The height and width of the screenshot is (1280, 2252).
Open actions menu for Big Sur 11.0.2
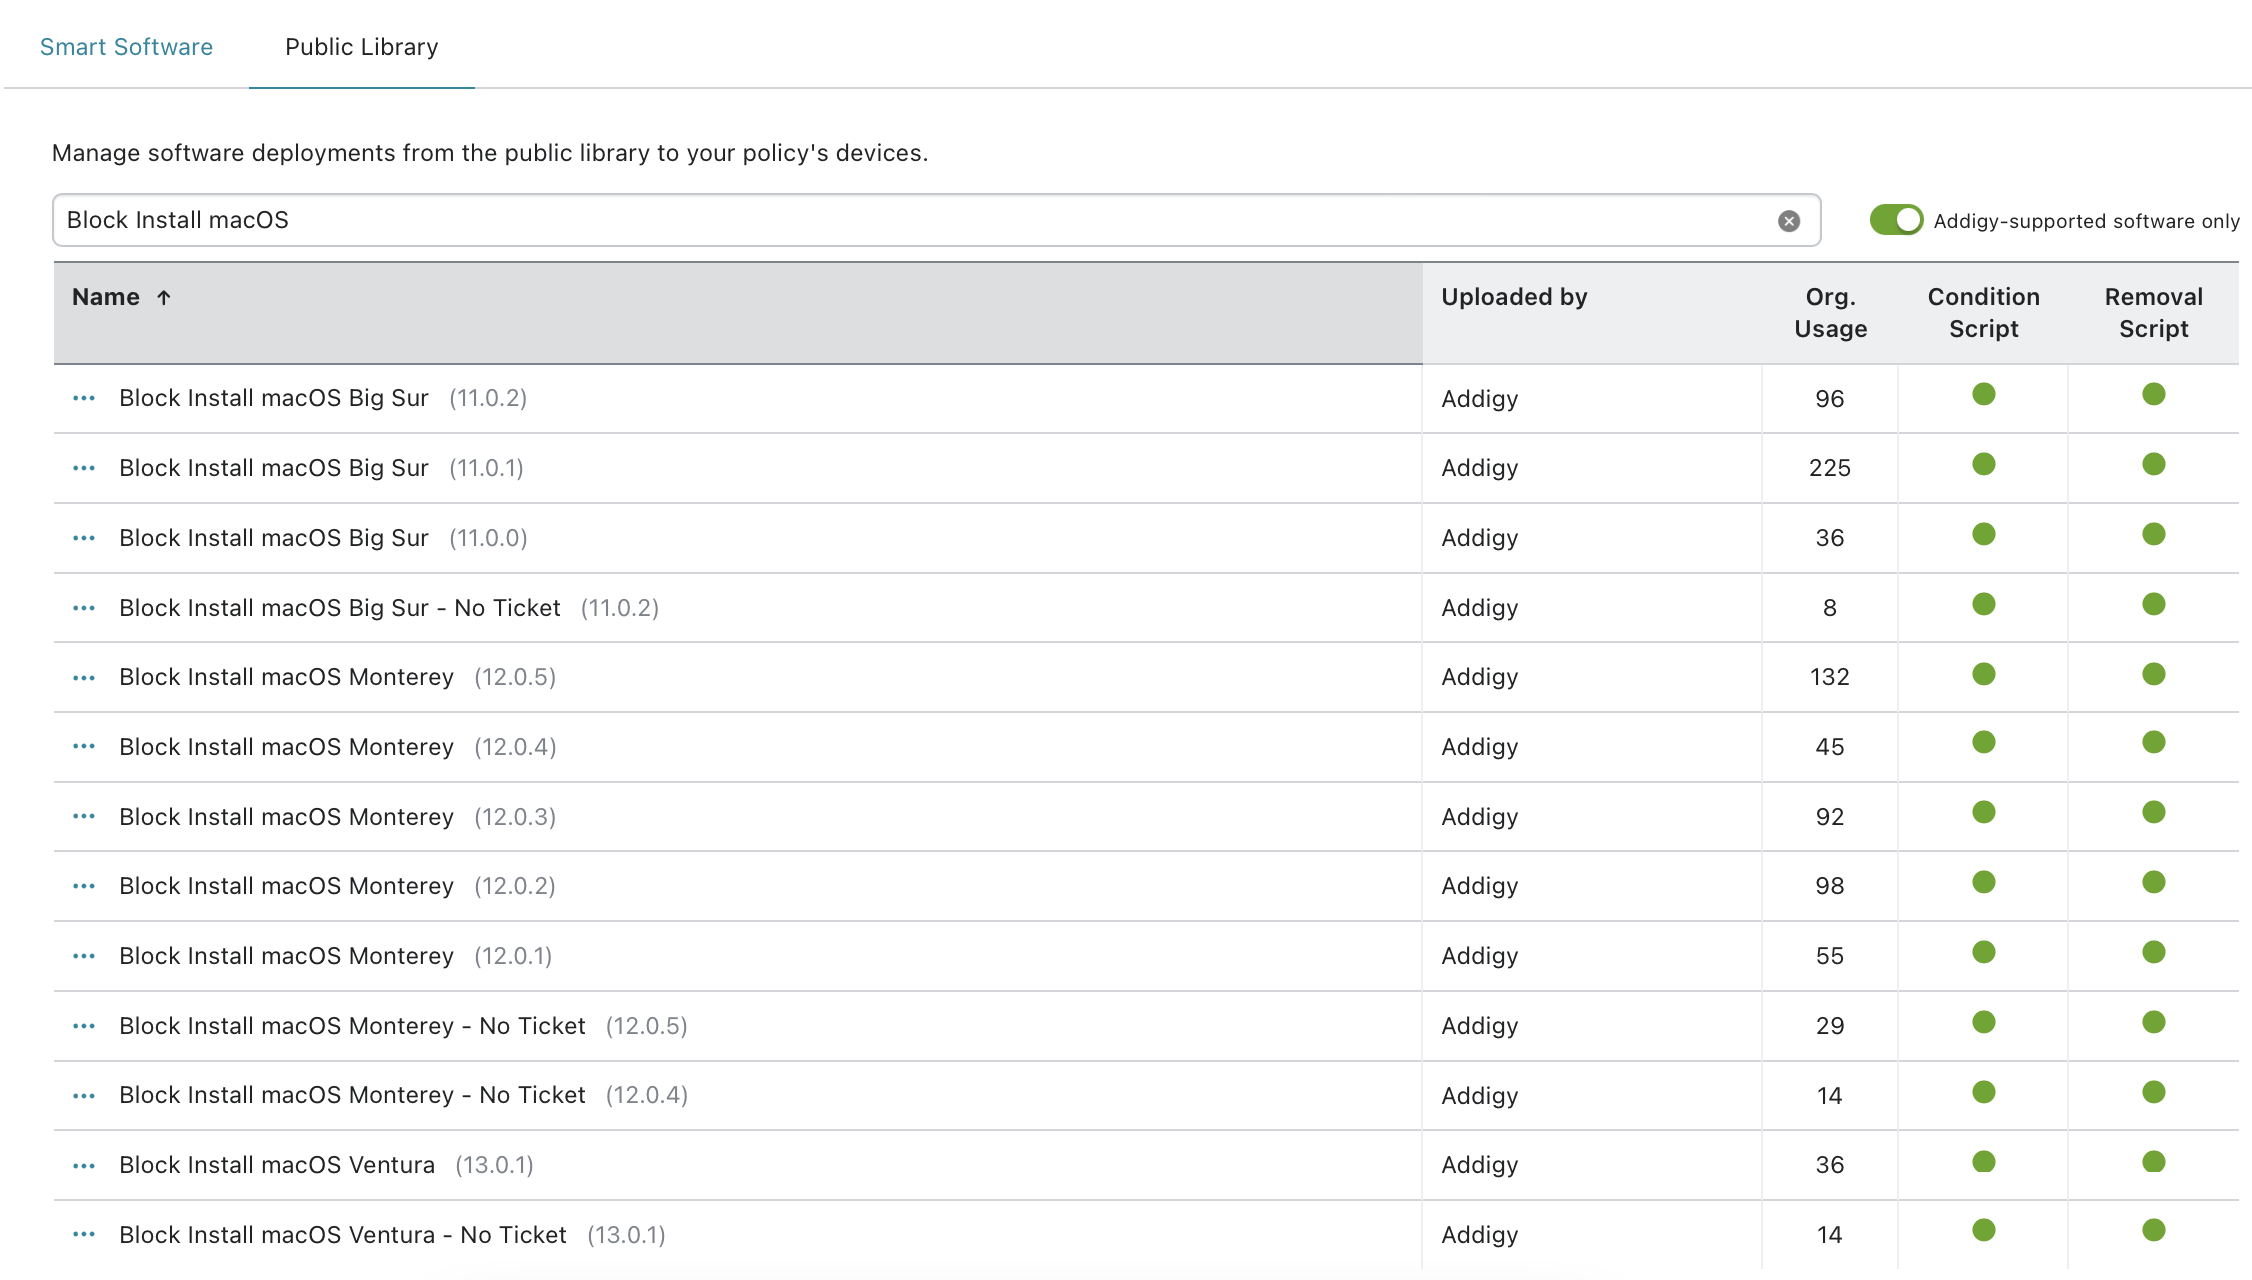click(x=84, y=398)
